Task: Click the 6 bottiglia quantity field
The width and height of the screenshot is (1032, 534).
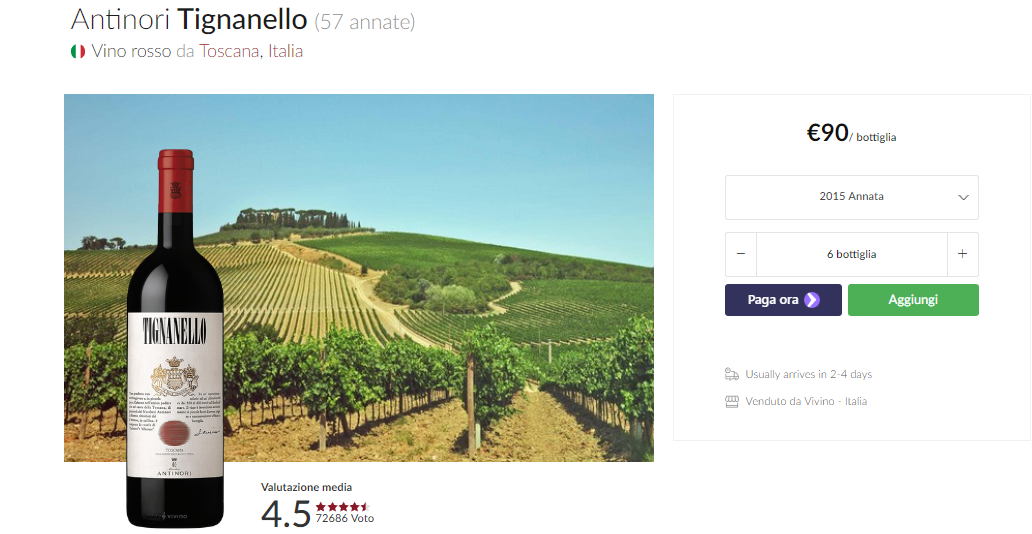Action: pos(851,254)
